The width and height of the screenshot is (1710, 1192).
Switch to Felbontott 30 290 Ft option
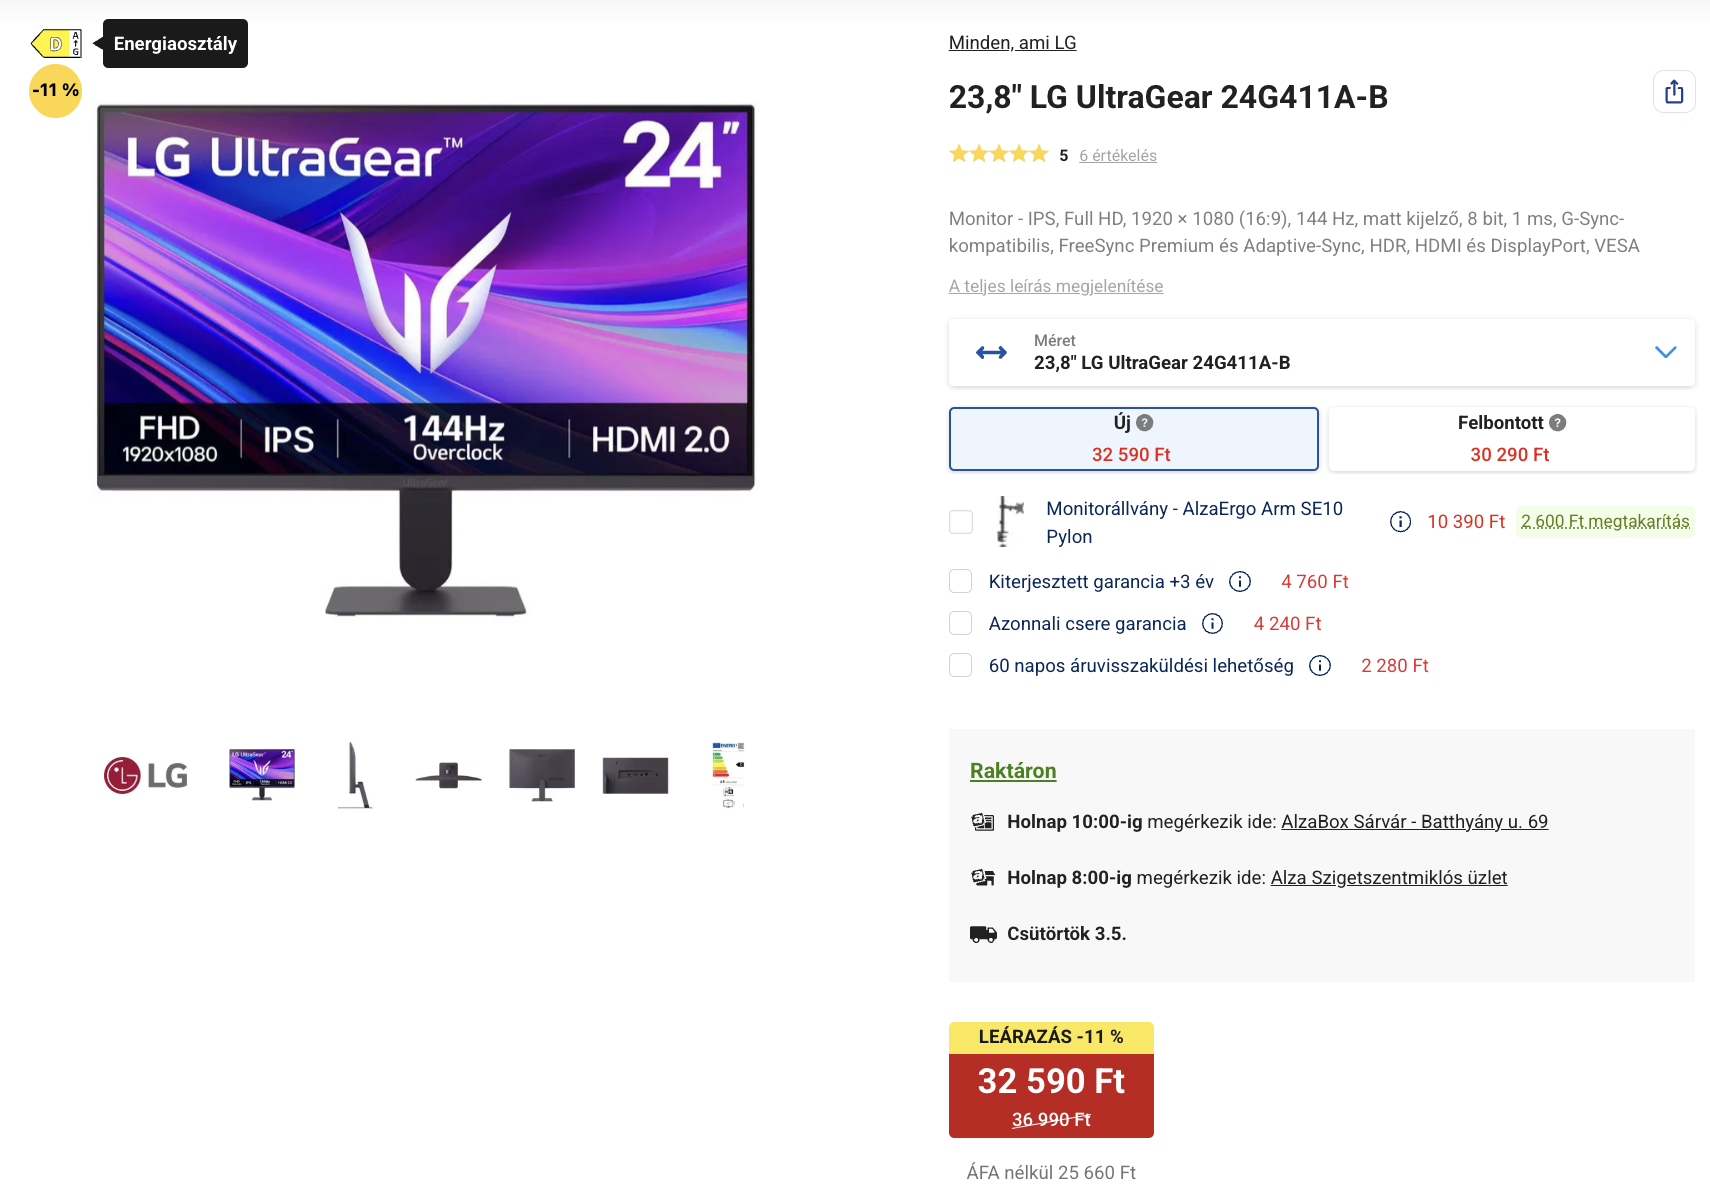coord(1511,439)
